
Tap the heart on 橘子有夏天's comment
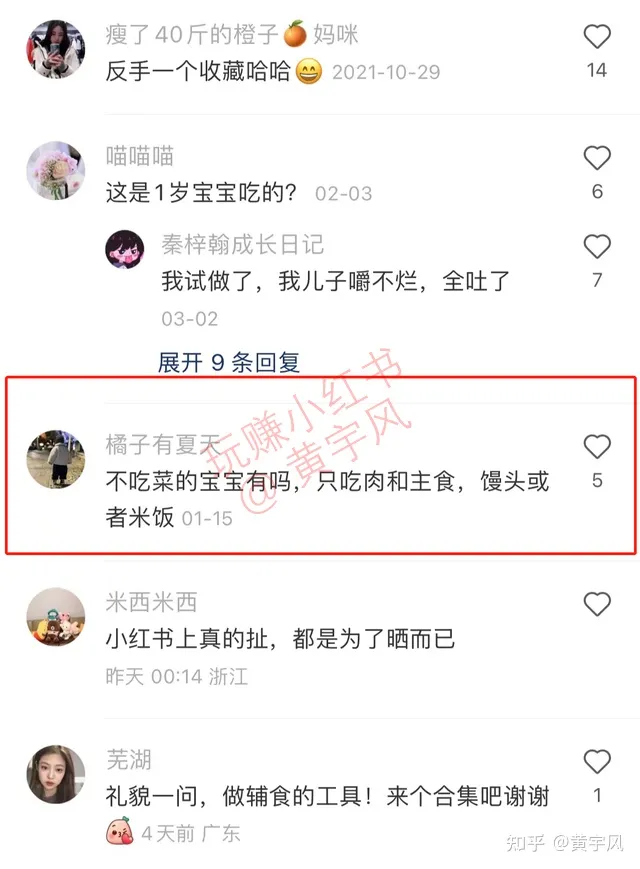[597, 447]
